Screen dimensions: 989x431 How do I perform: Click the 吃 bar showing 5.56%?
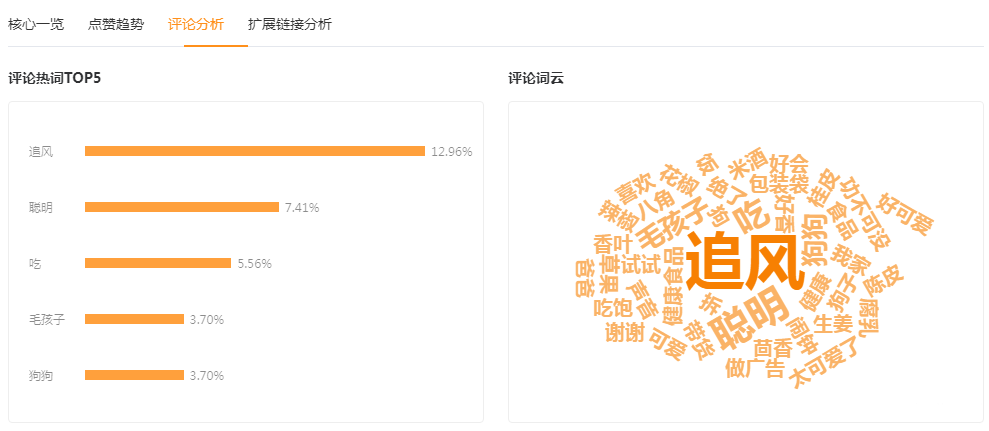click(158, 263)
